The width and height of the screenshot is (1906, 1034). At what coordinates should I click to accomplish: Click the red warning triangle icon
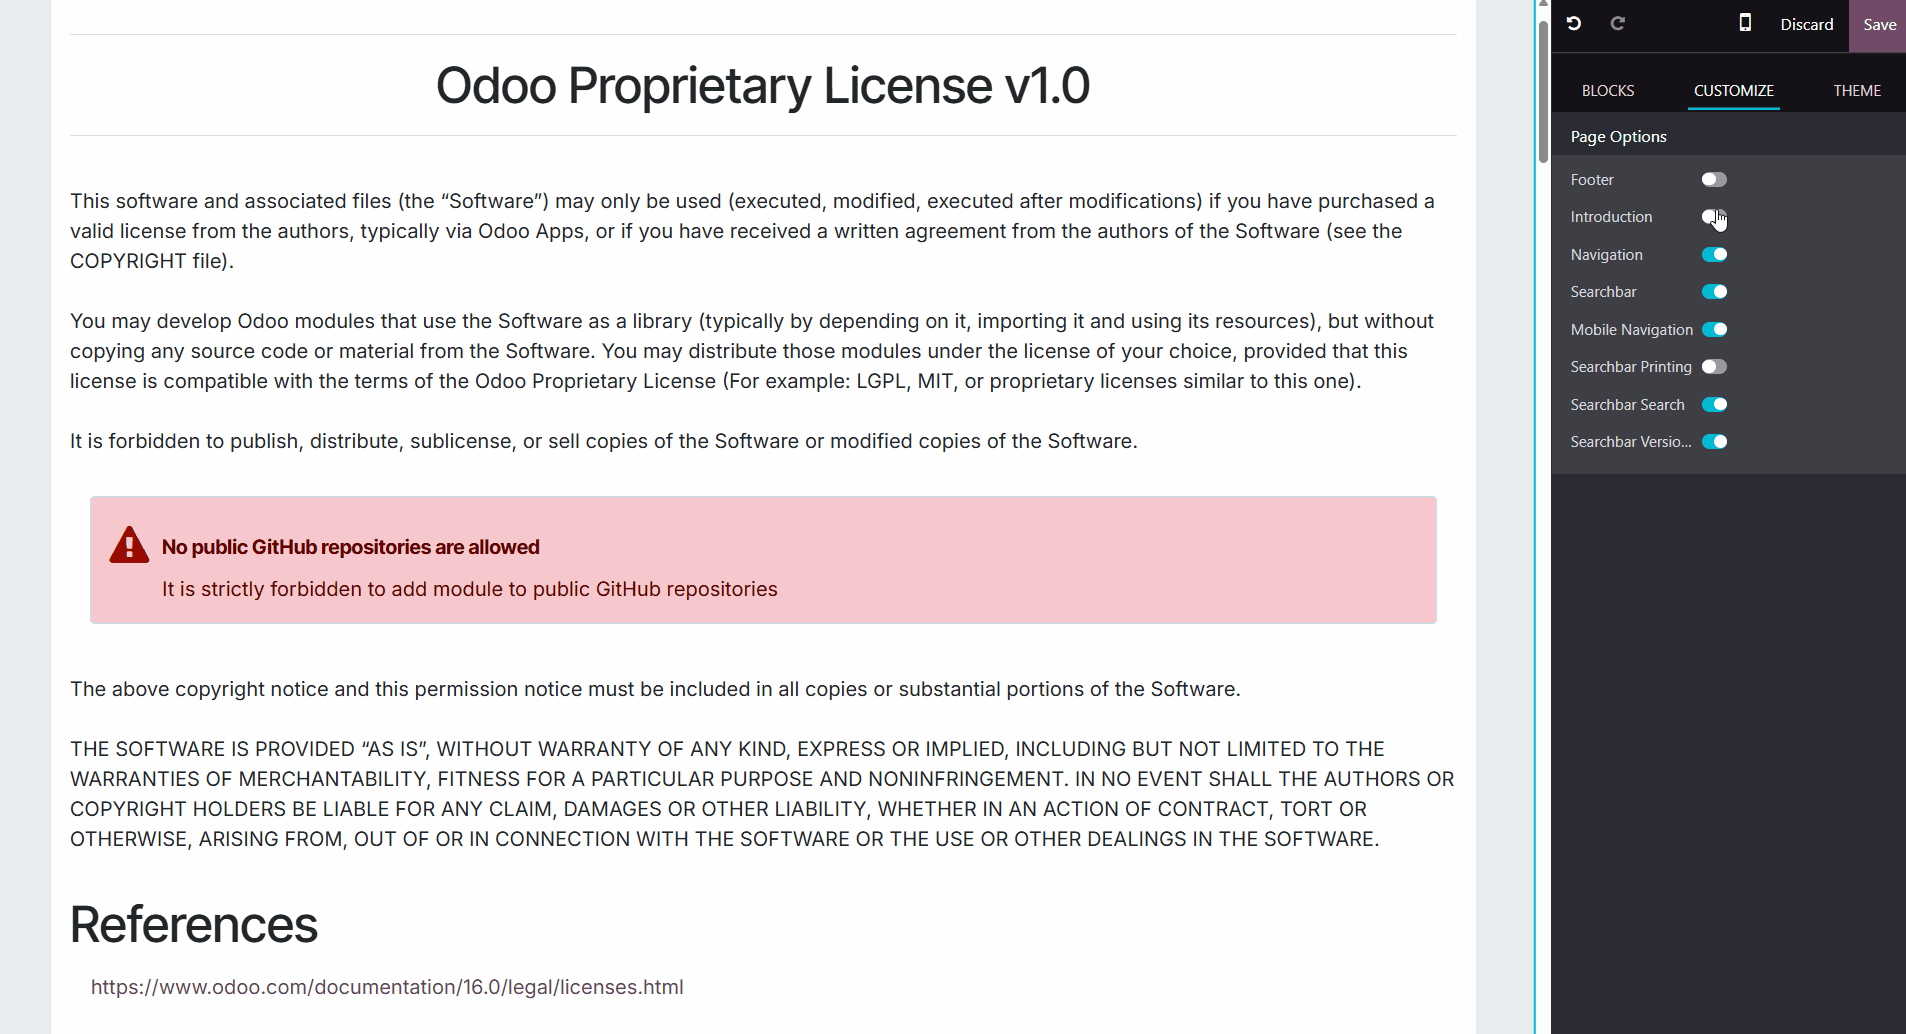coord(129,545)
